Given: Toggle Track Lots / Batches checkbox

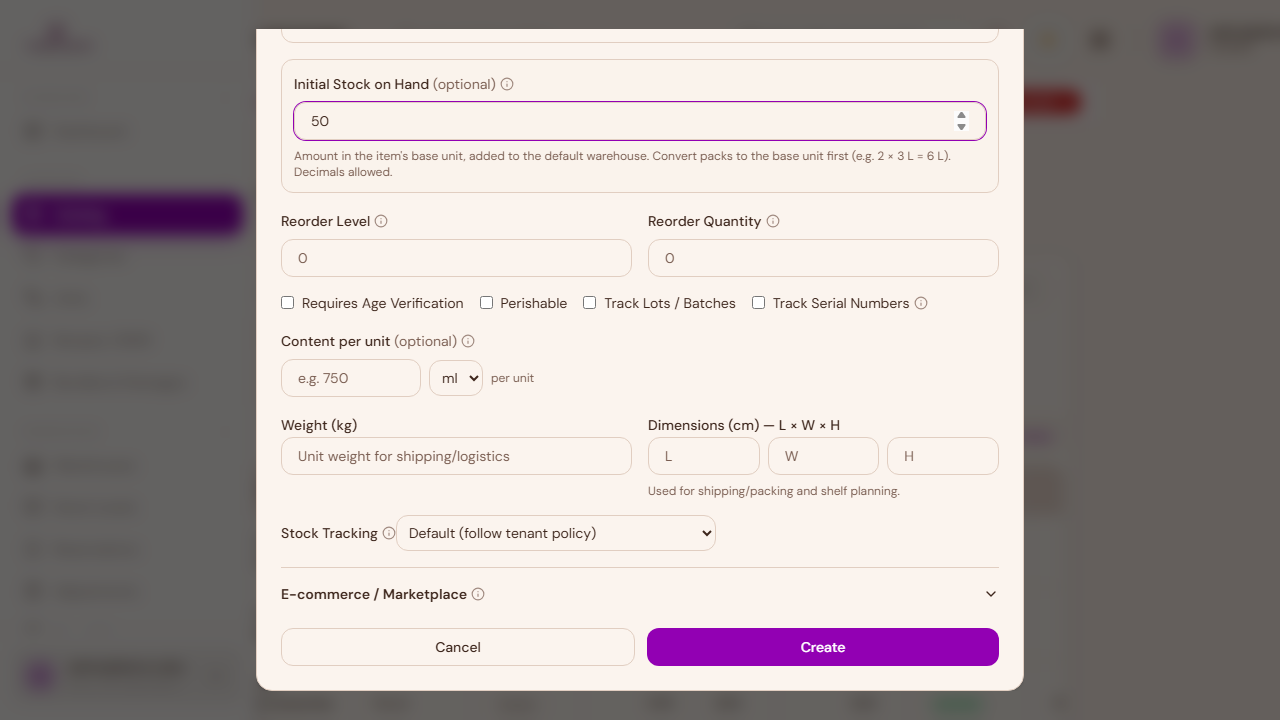Looking at the screenshot, I should click(x=590, y=302).
